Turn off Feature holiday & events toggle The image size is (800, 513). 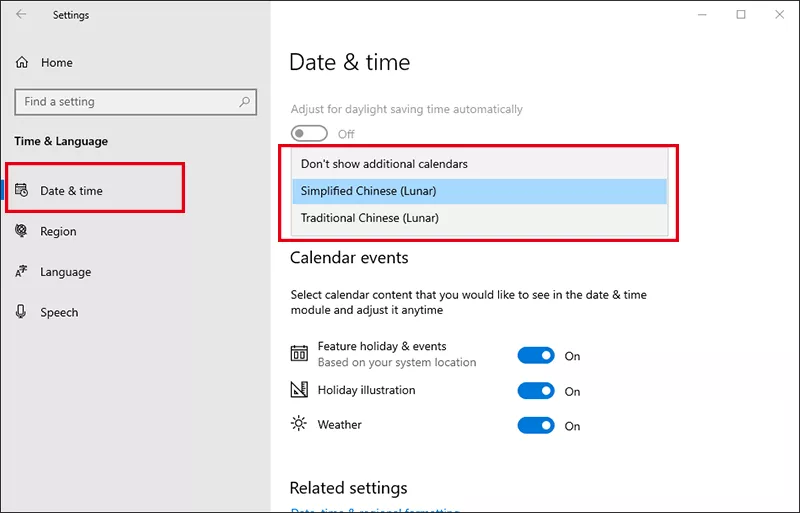point(536,356)
